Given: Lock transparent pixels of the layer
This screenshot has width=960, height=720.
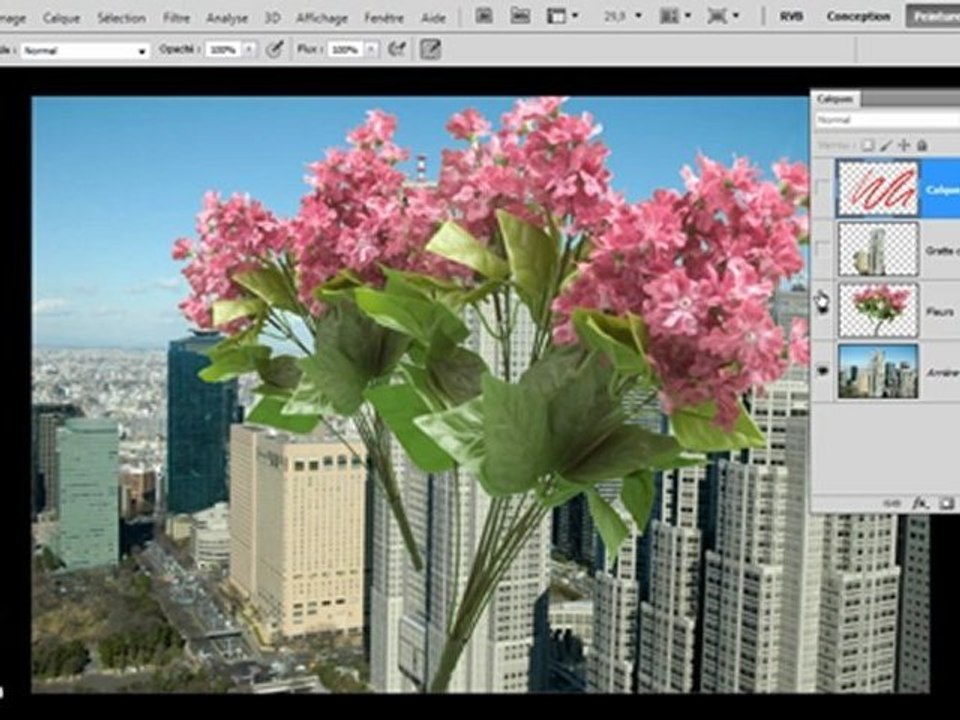Looking at the screenshot, I should coord(868,146).
